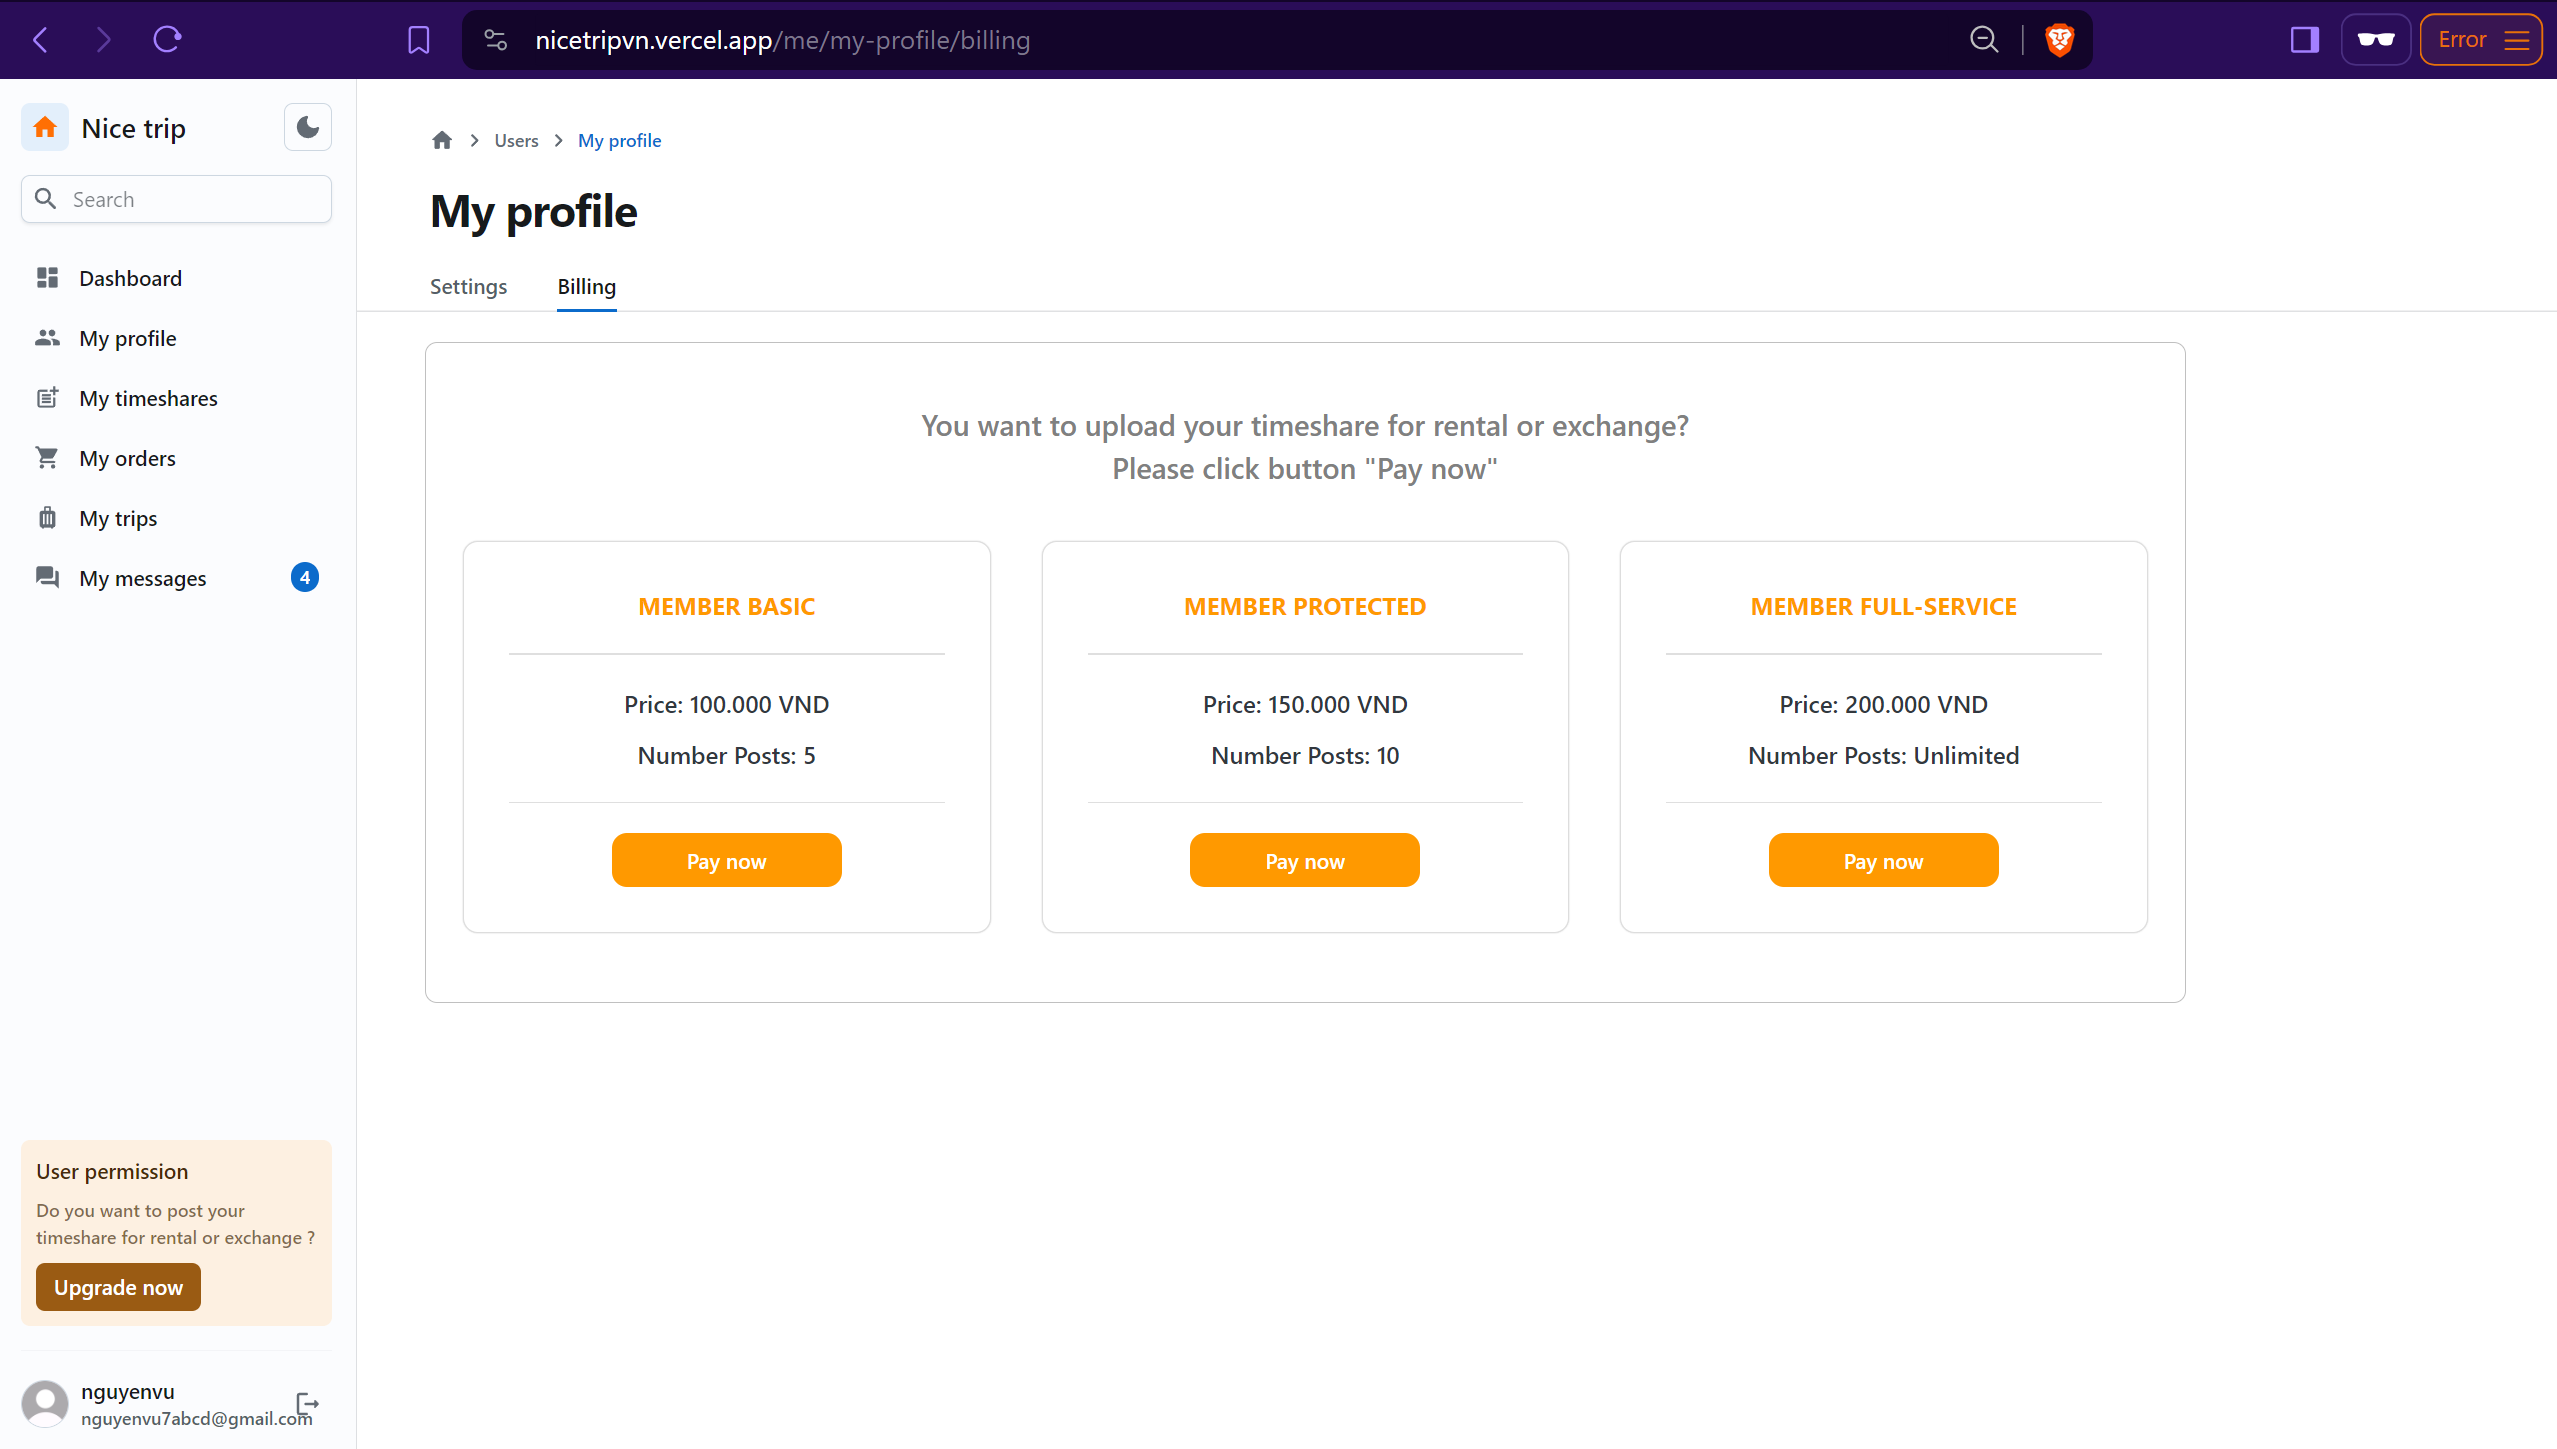Click the browser back navigation arrow
The image size is (2557, 1449).
tap(40, 39)
